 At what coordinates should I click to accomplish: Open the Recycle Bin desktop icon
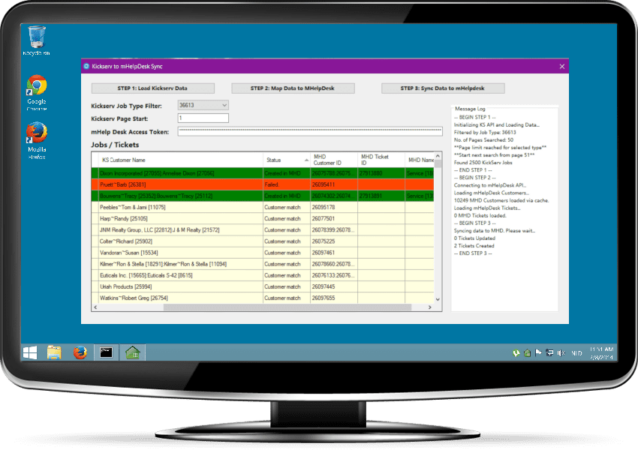click(38, 38)
